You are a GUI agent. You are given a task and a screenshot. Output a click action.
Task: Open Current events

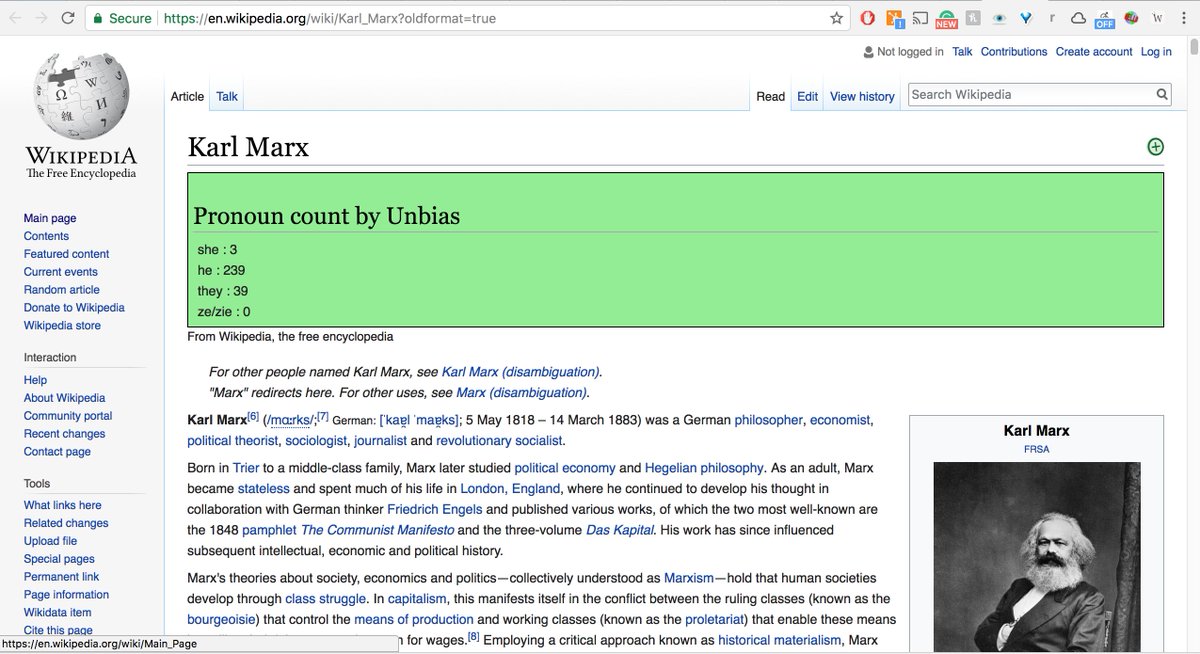pyautogui.click(x=61, y=272)
